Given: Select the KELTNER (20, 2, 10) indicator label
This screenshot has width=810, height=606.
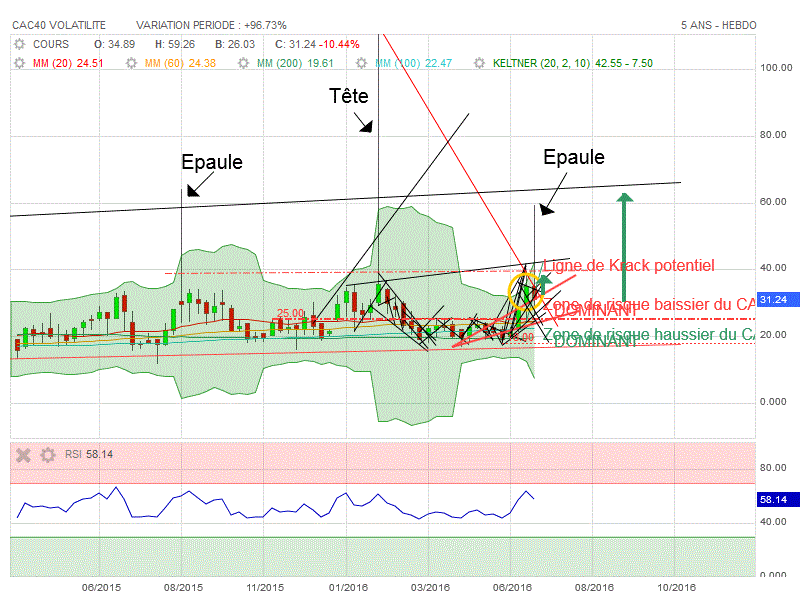Looking at the screenshot, I should (573, 63).
